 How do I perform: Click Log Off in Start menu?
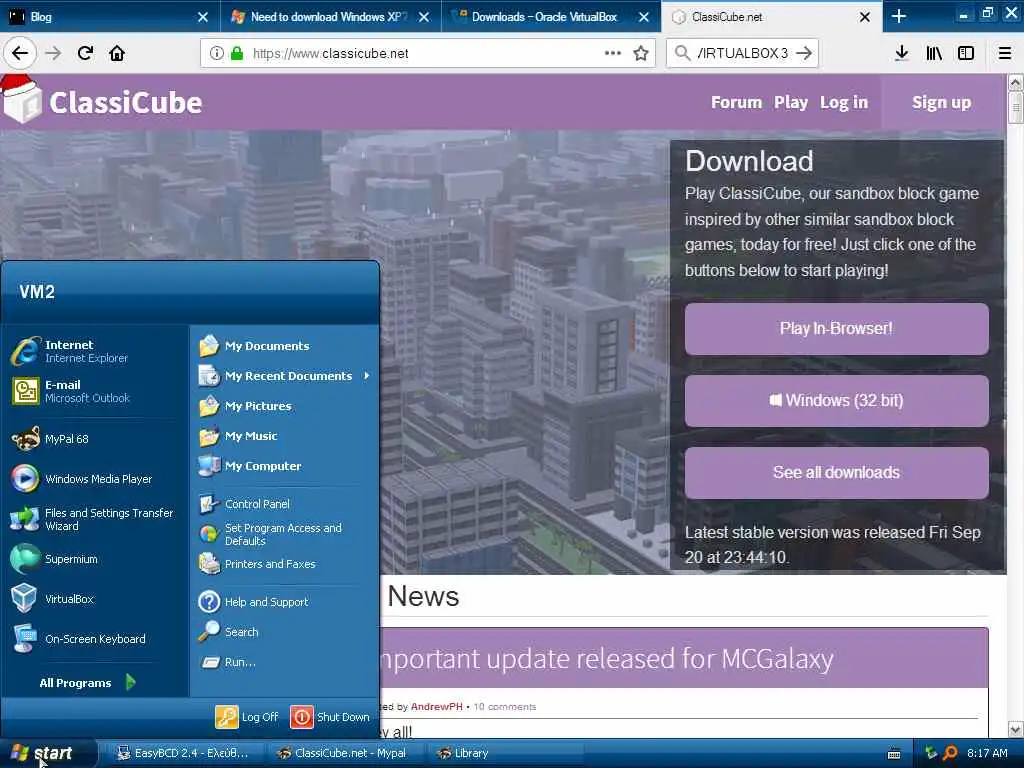[248, 716]
